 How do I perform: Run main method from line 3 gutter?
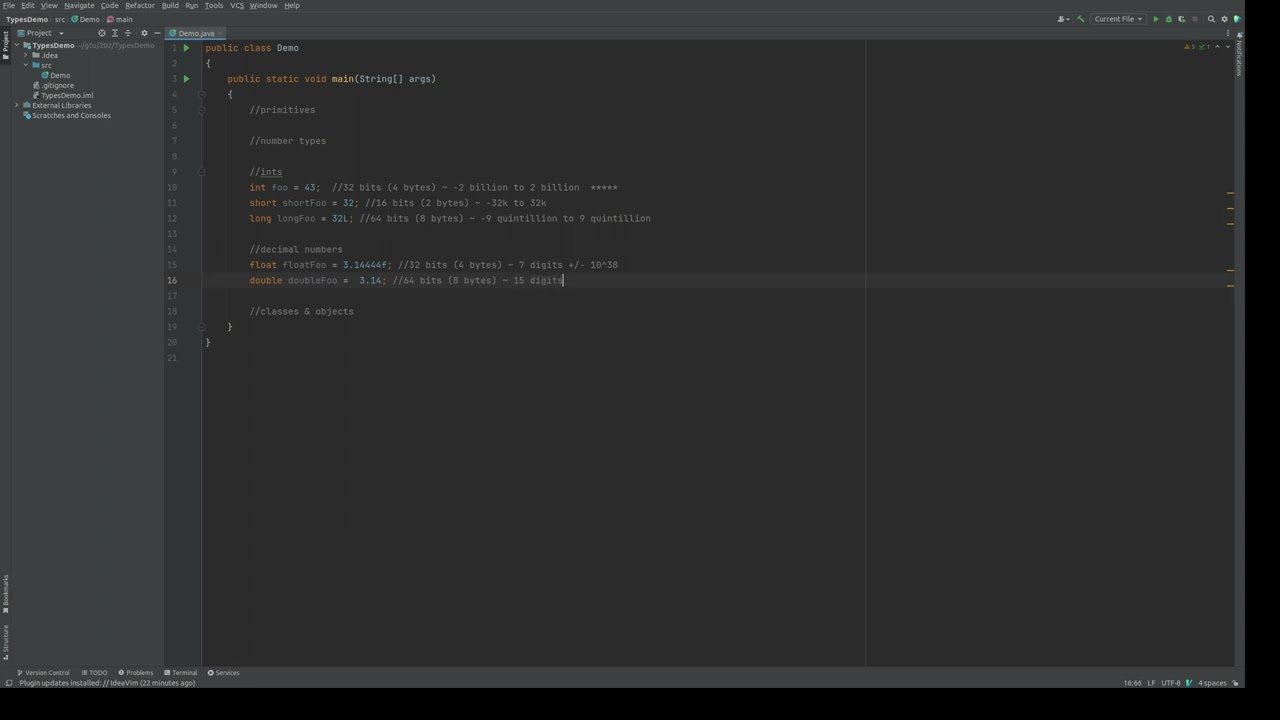pos(186,79)
